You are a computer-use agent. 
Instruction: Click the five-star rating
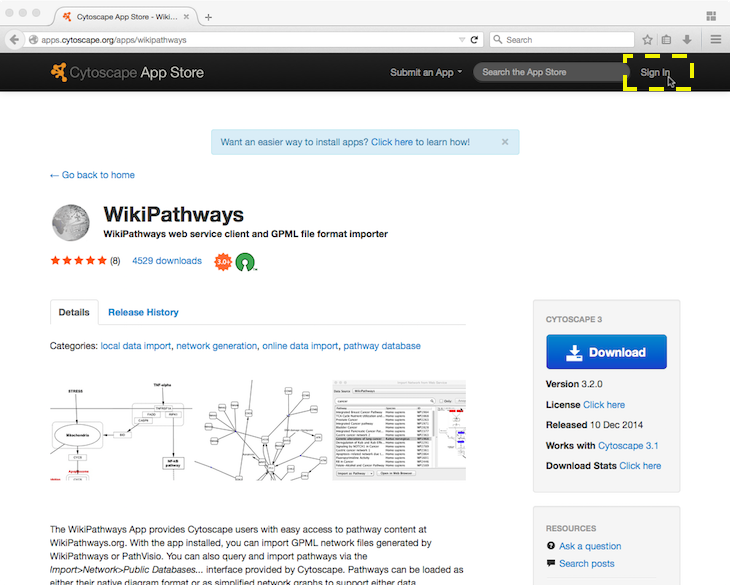coord(79,261)
